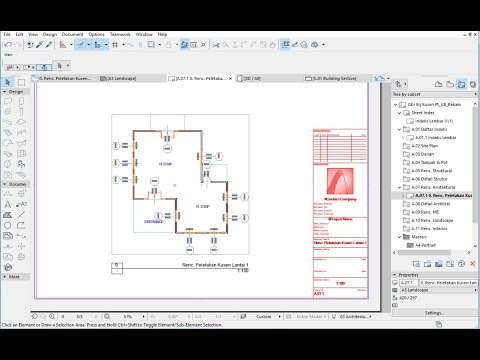
Task: Select the Line tool
Action: point(21,215)
